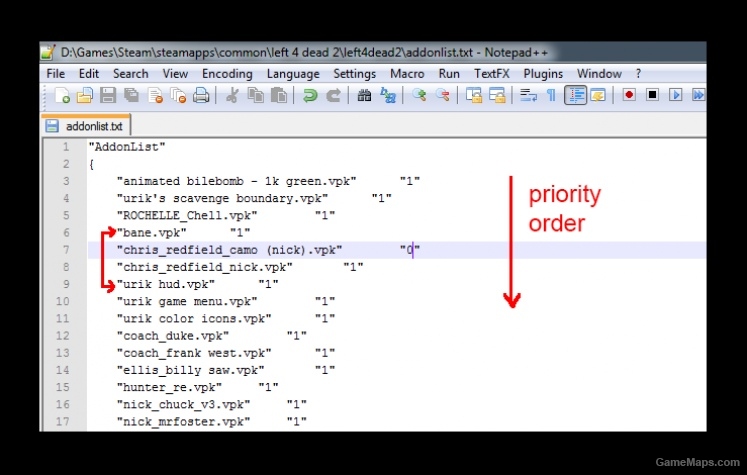
Task: Open the Plugins menu
Action: click(543, 74)
